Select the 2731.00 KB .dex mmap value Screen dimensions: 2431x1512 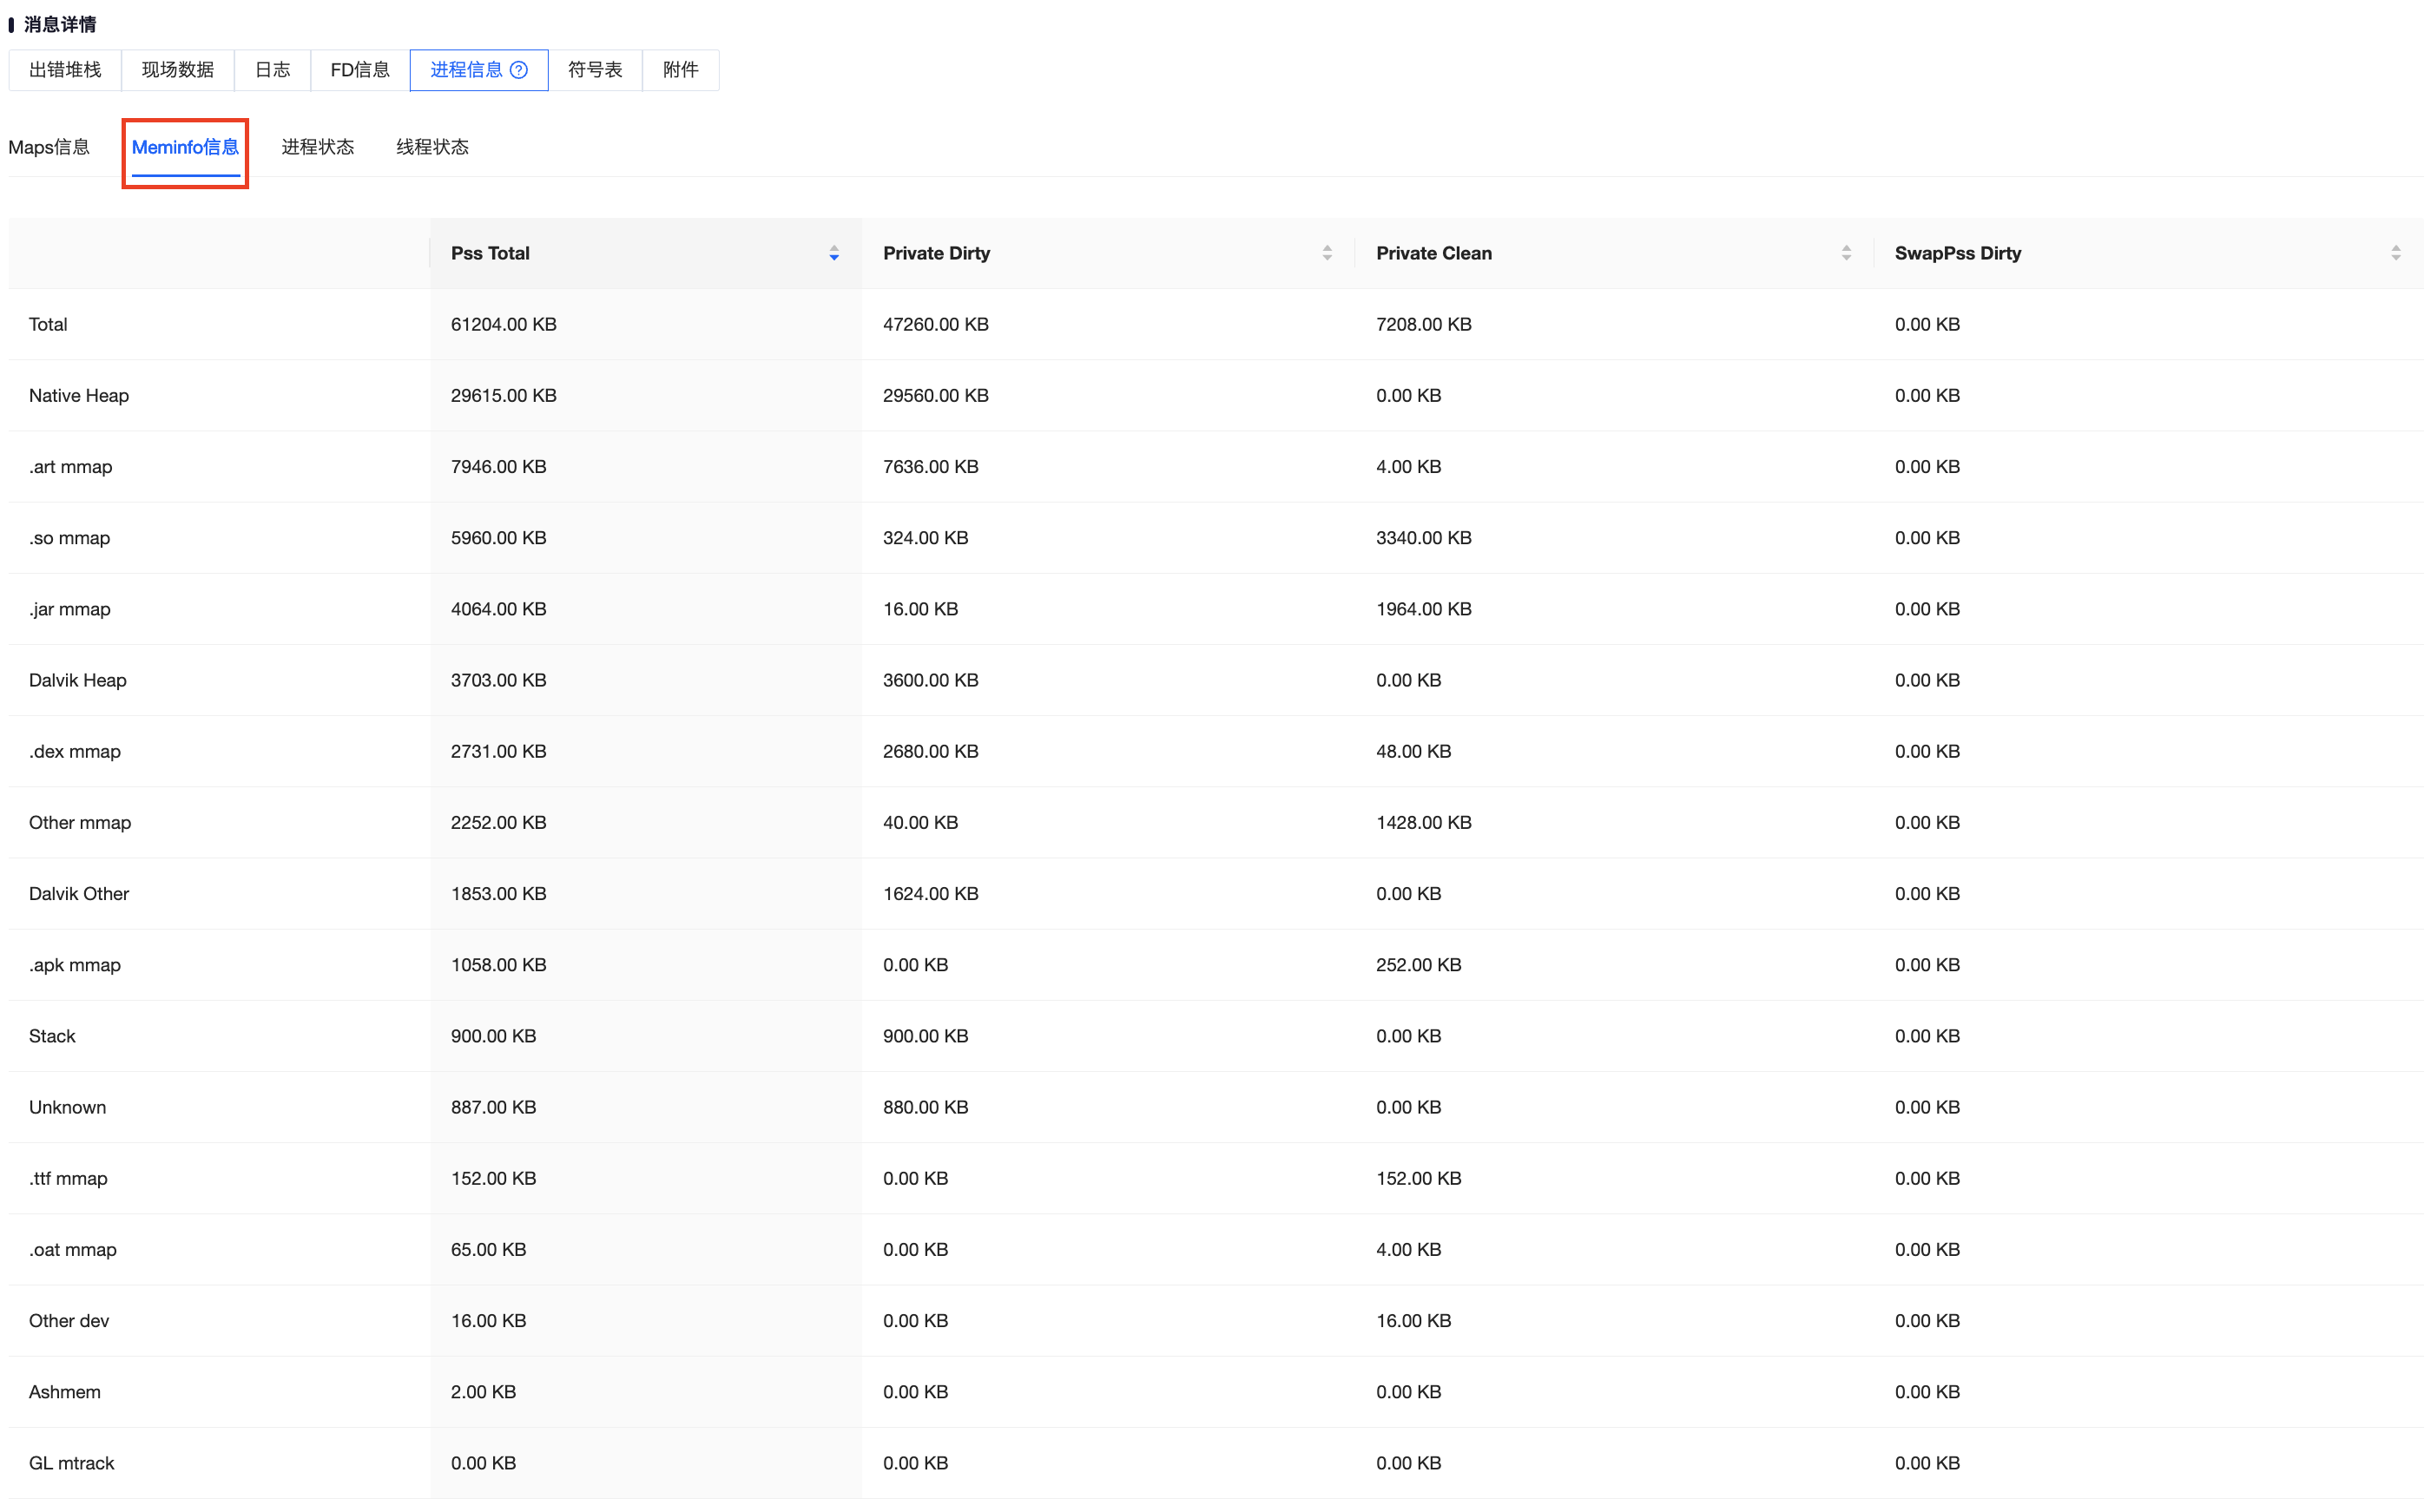(499, 752)
